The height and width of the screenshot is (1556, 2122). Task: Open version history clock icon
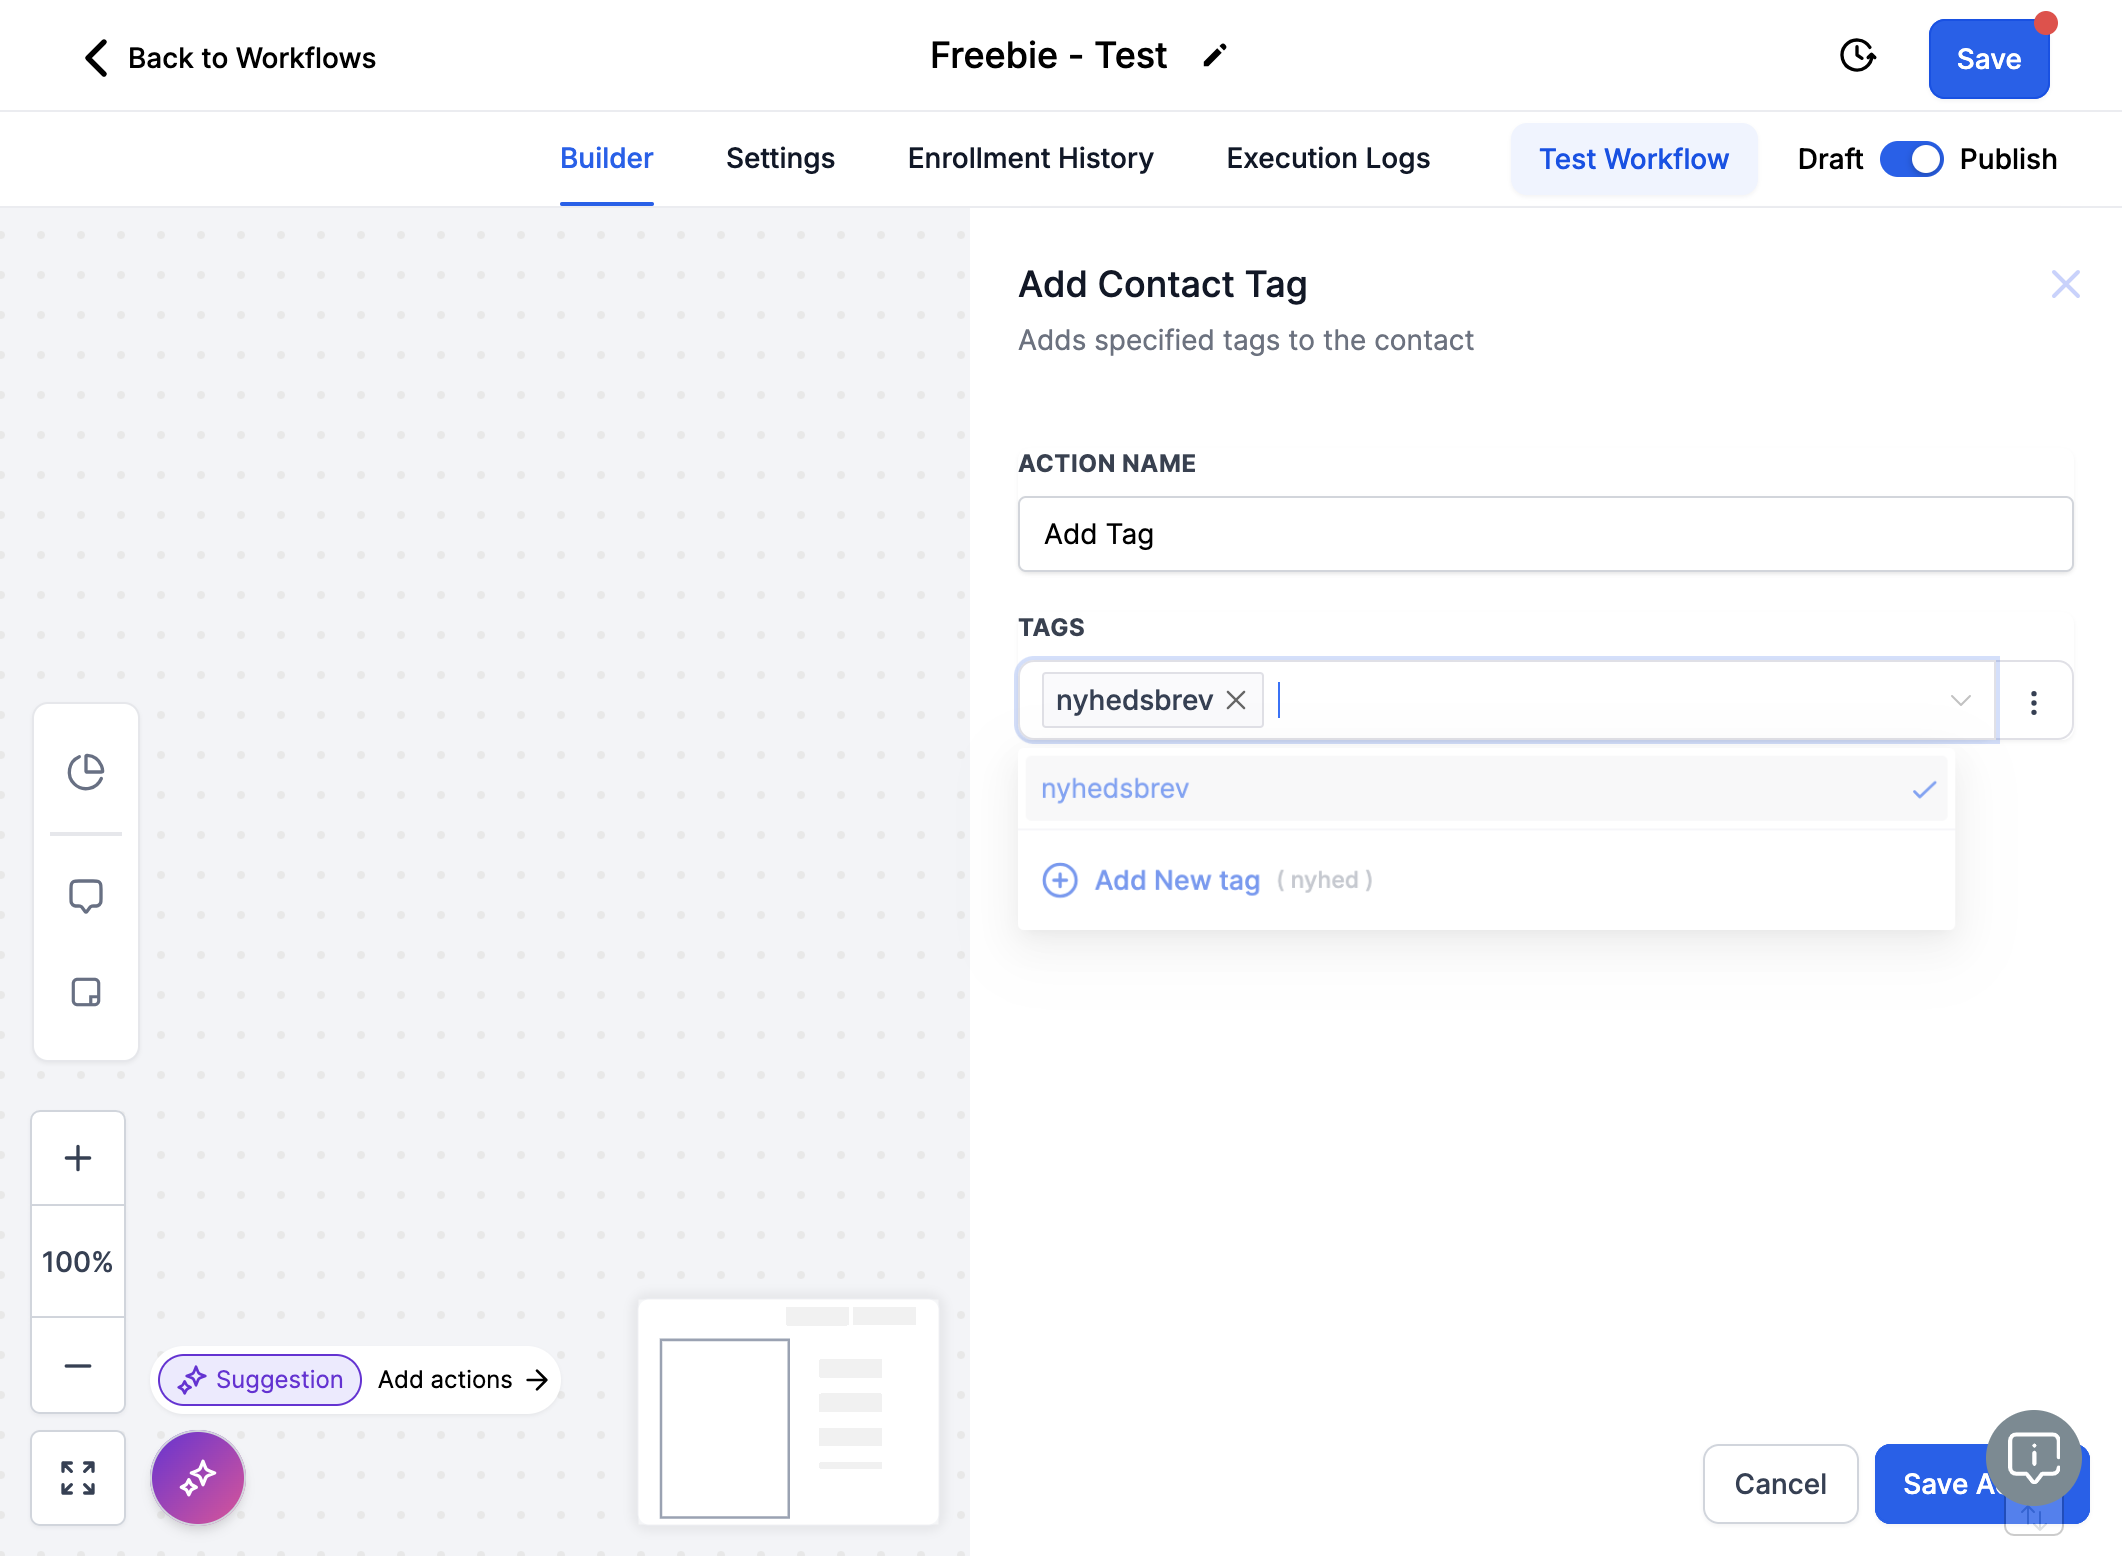[1857, 56]
